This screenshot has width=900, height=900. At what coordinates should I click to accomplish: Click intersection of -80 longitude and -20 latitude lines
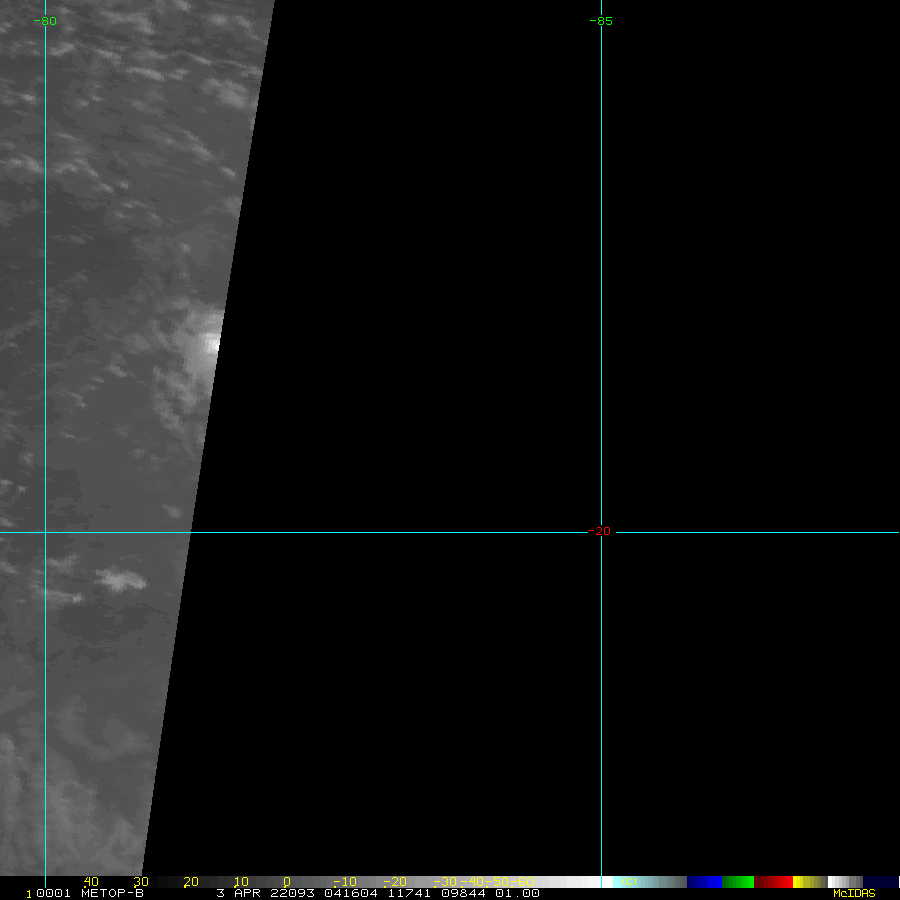click(45, 532)
